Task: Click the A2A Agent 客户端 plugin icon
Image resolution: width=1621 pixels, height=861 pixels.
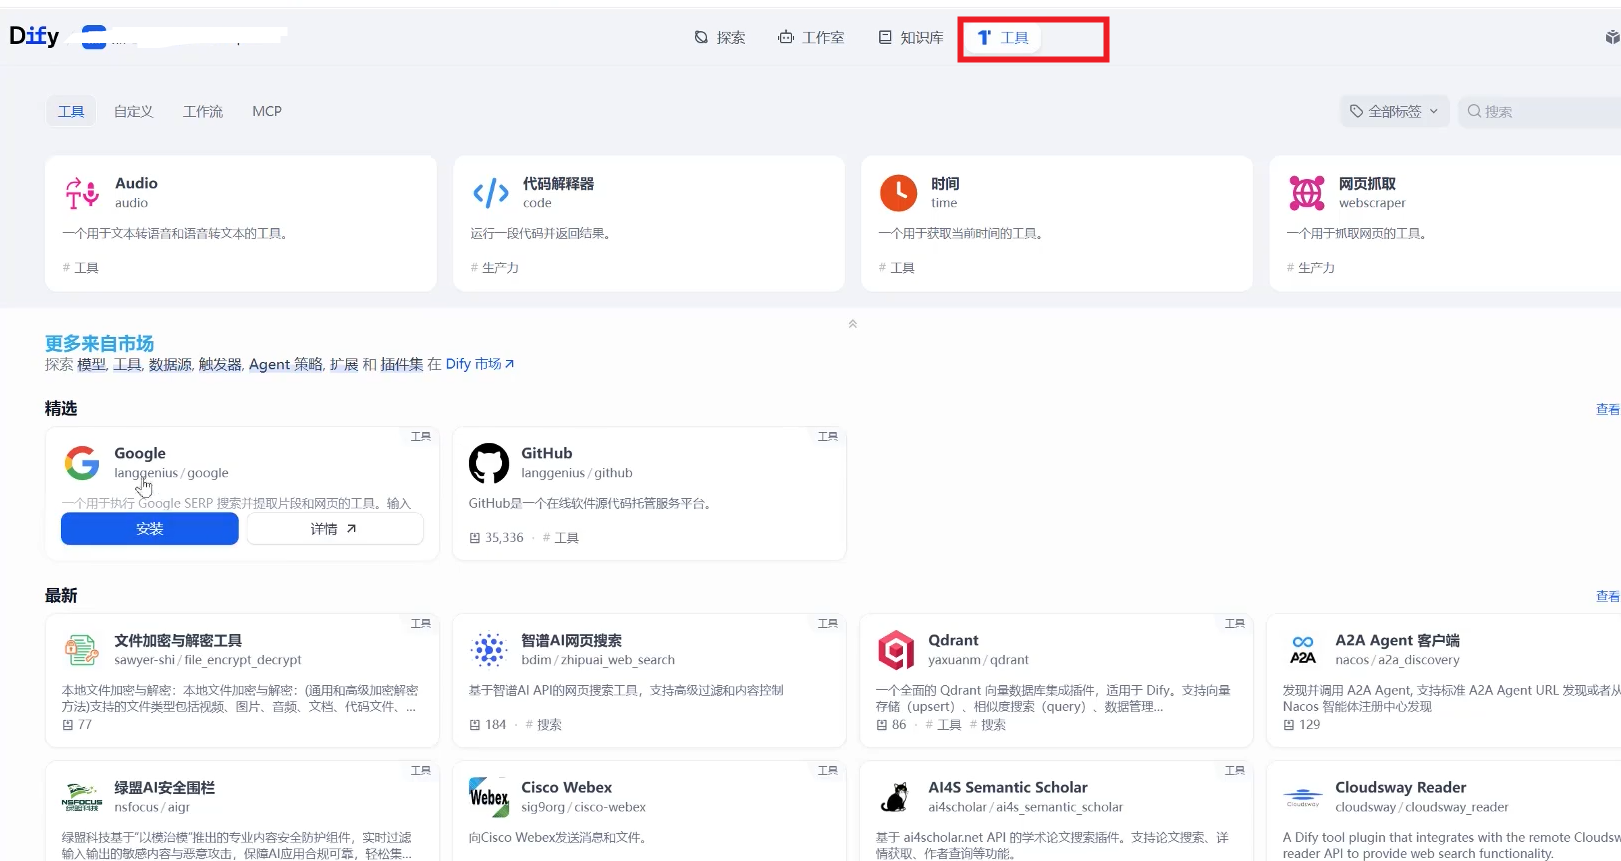Action: [1303, 650]
